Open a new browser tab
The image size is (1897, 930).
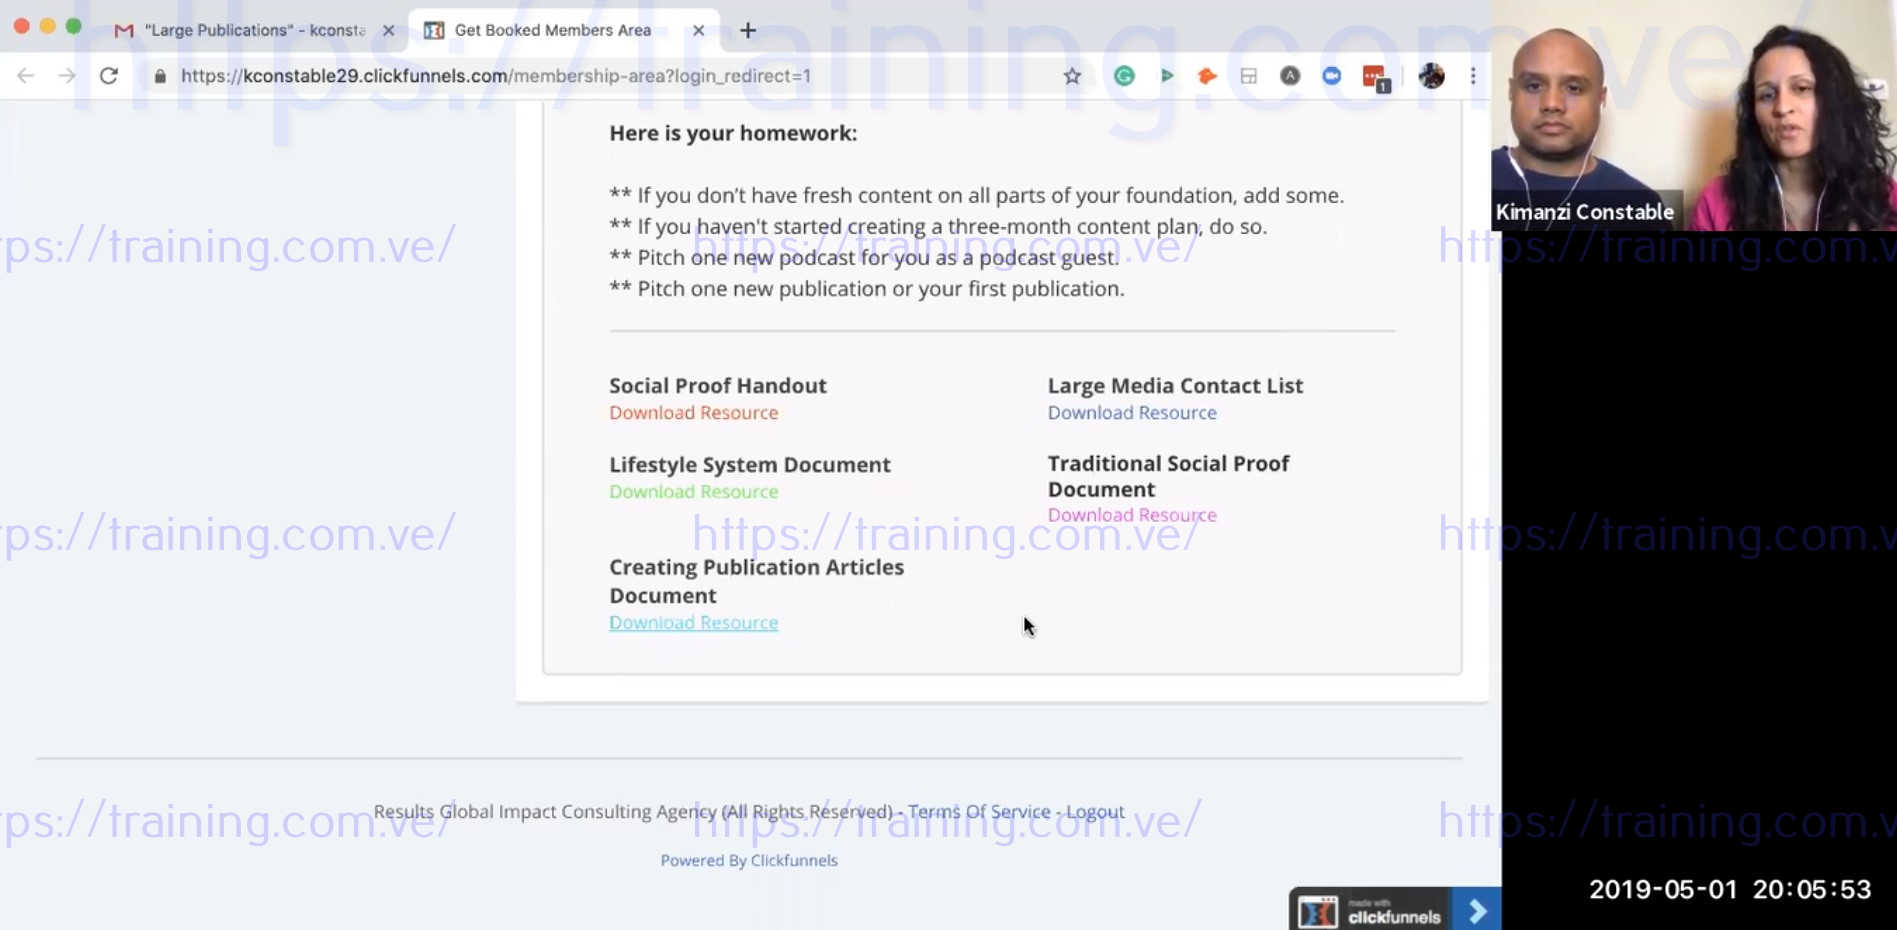pos(748,30)
